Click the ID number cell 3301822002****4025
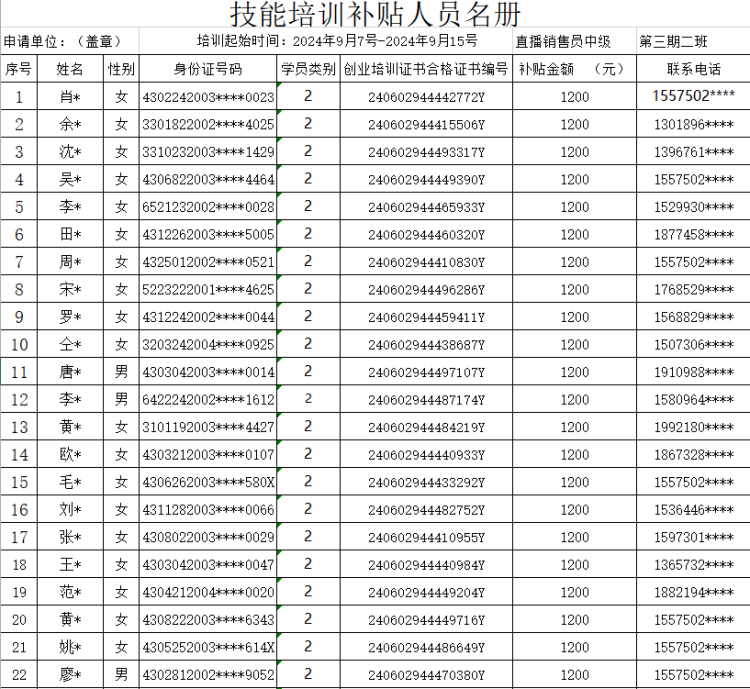Viewport: 750px width, 689px height. tap(208, 125)
